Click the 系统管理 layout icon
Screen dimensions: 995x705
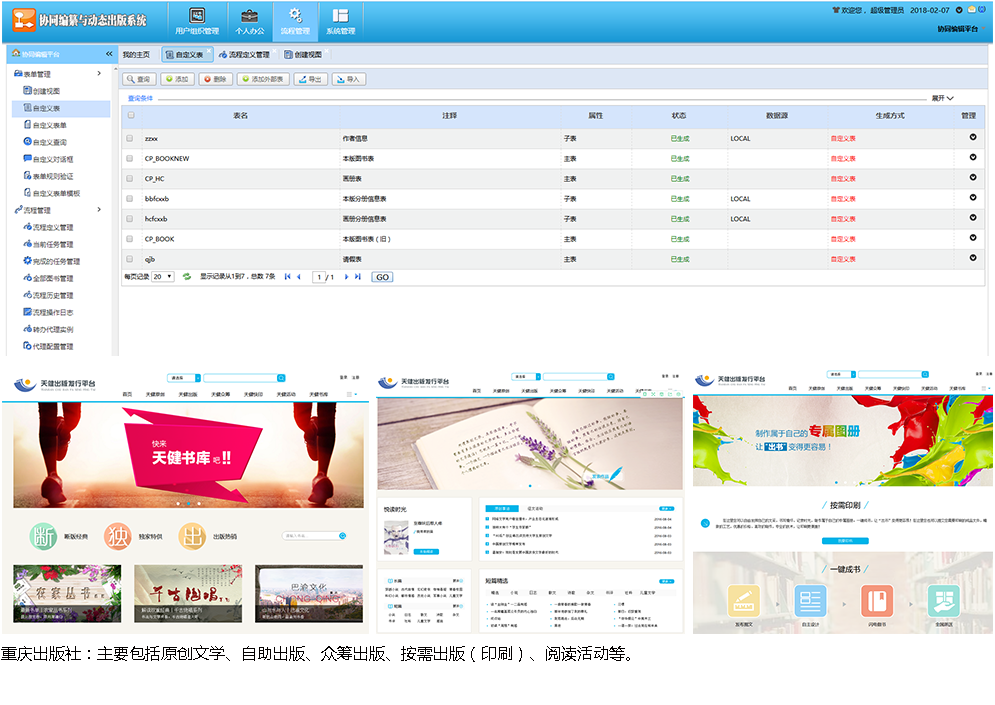pyautogui.click(x=340, y=16)
